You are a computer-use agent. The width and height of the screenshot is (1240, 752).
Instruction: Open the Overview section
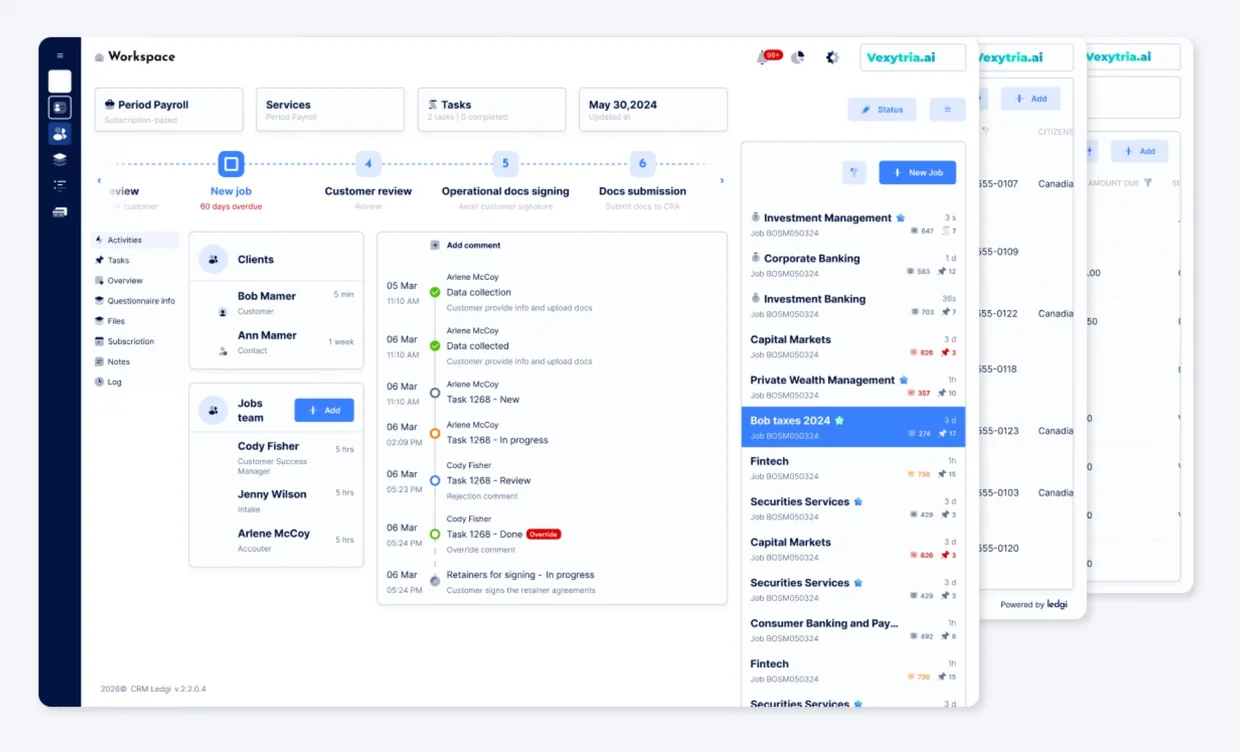coord(118,281)
